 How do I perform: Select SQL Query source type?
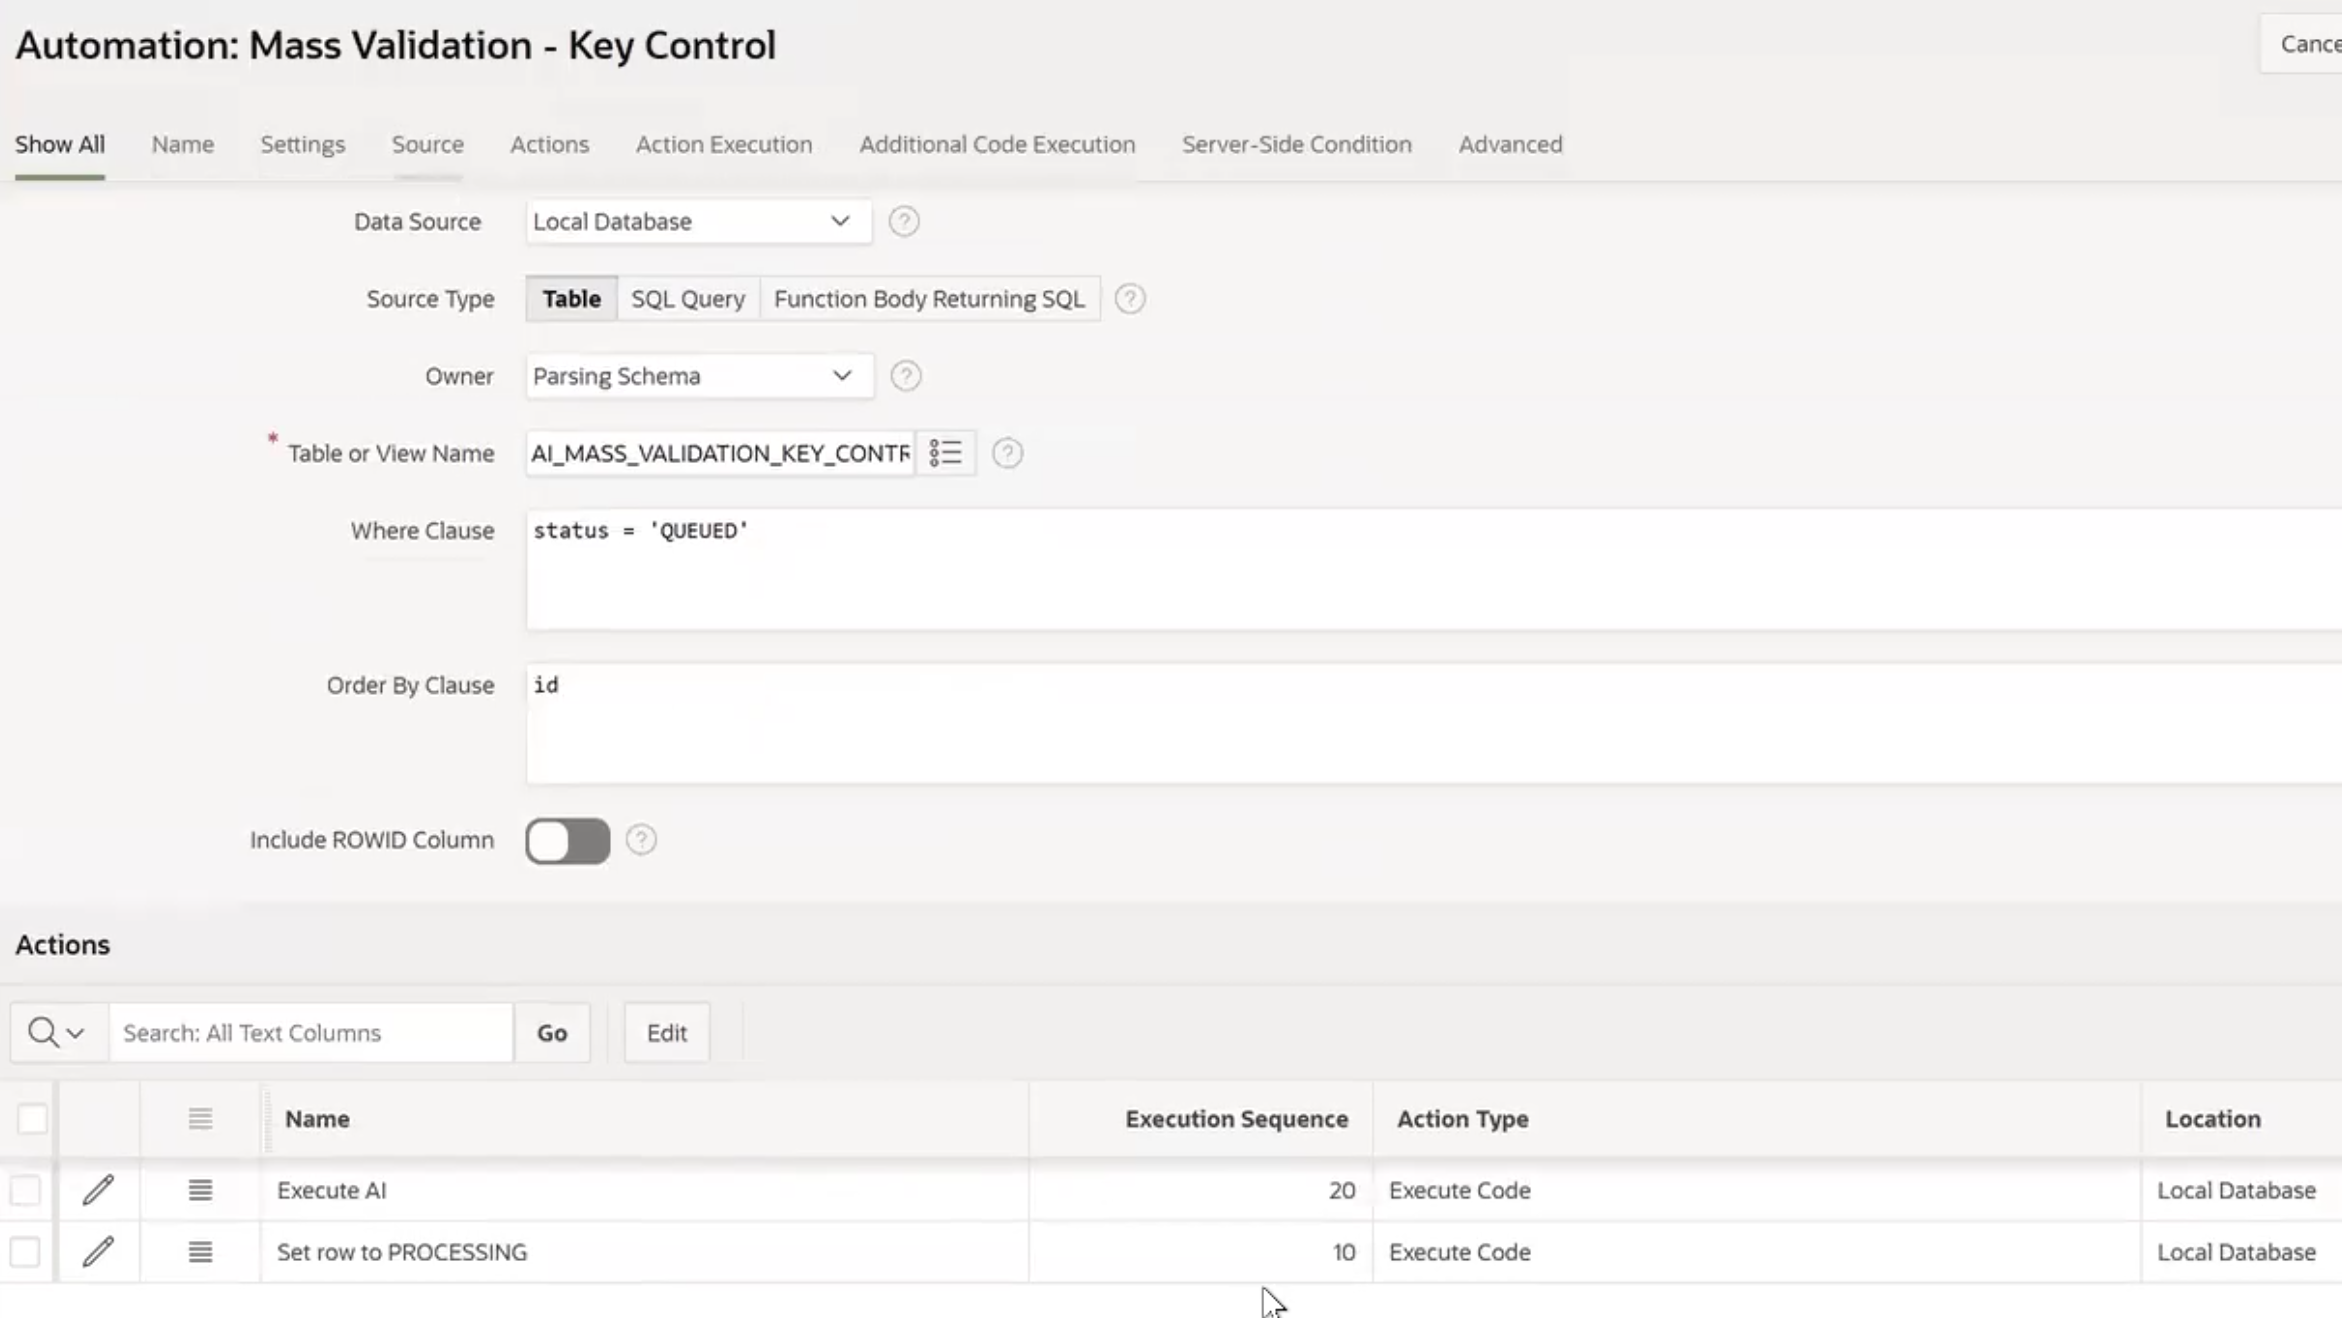point(688,299)
